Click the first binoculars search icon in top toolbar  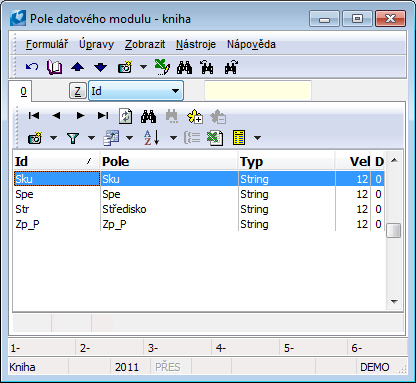[184, 67]
